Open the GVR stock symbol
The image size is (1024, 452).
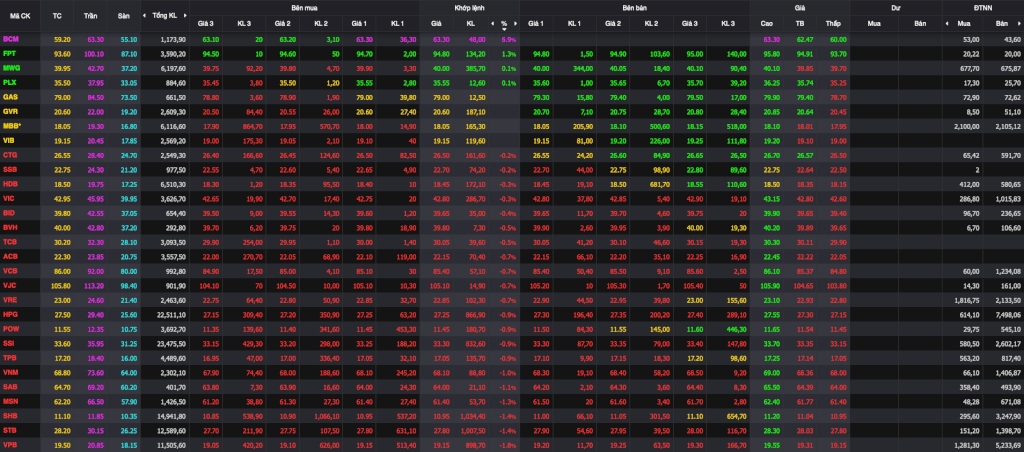coord(10,110)
